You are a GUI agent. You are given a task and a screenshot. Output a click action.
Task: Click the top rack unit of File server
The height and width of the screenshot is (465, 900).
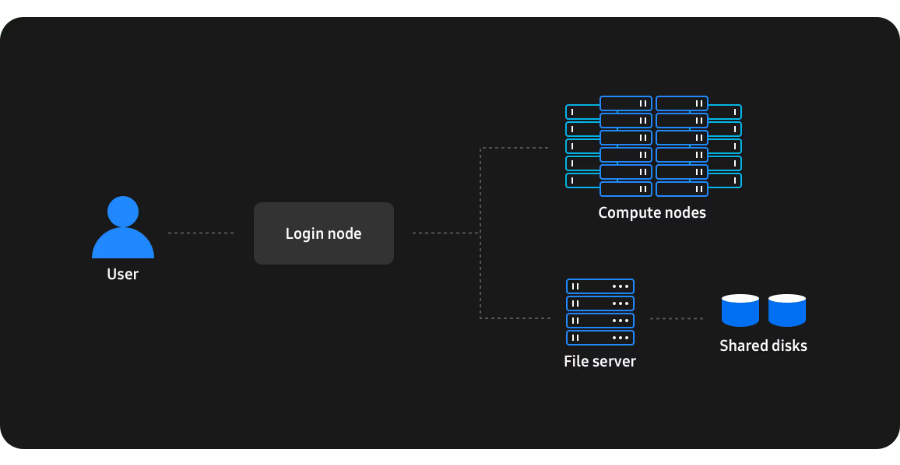click(600, 286)
